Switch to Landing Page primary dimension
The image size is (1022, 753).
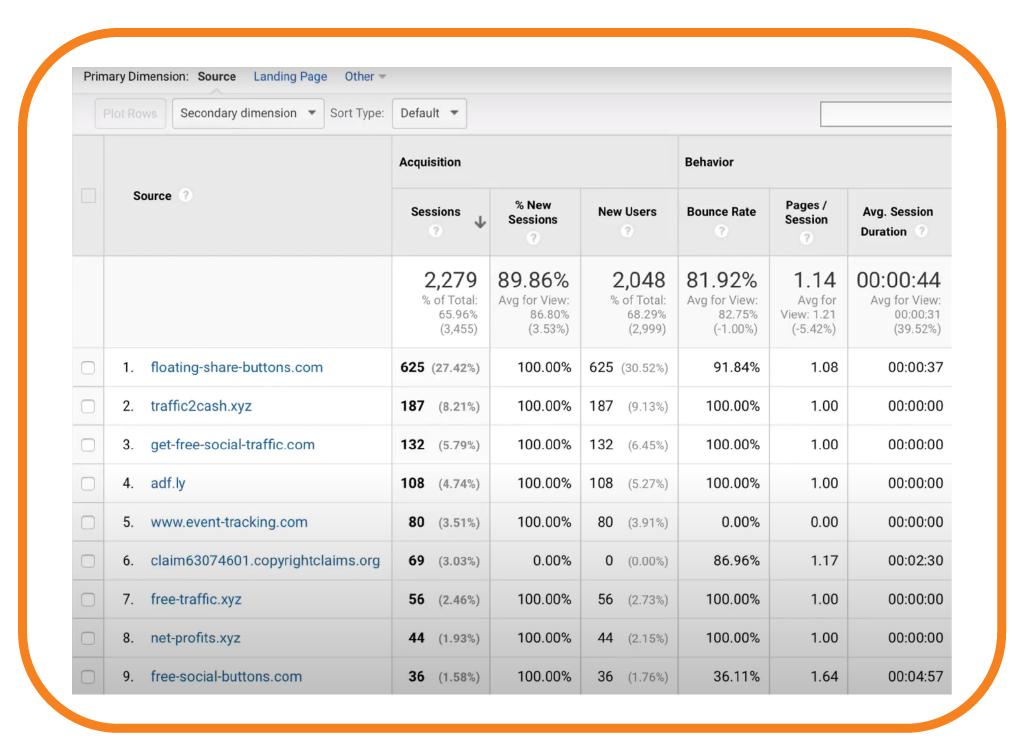[290, 76]
